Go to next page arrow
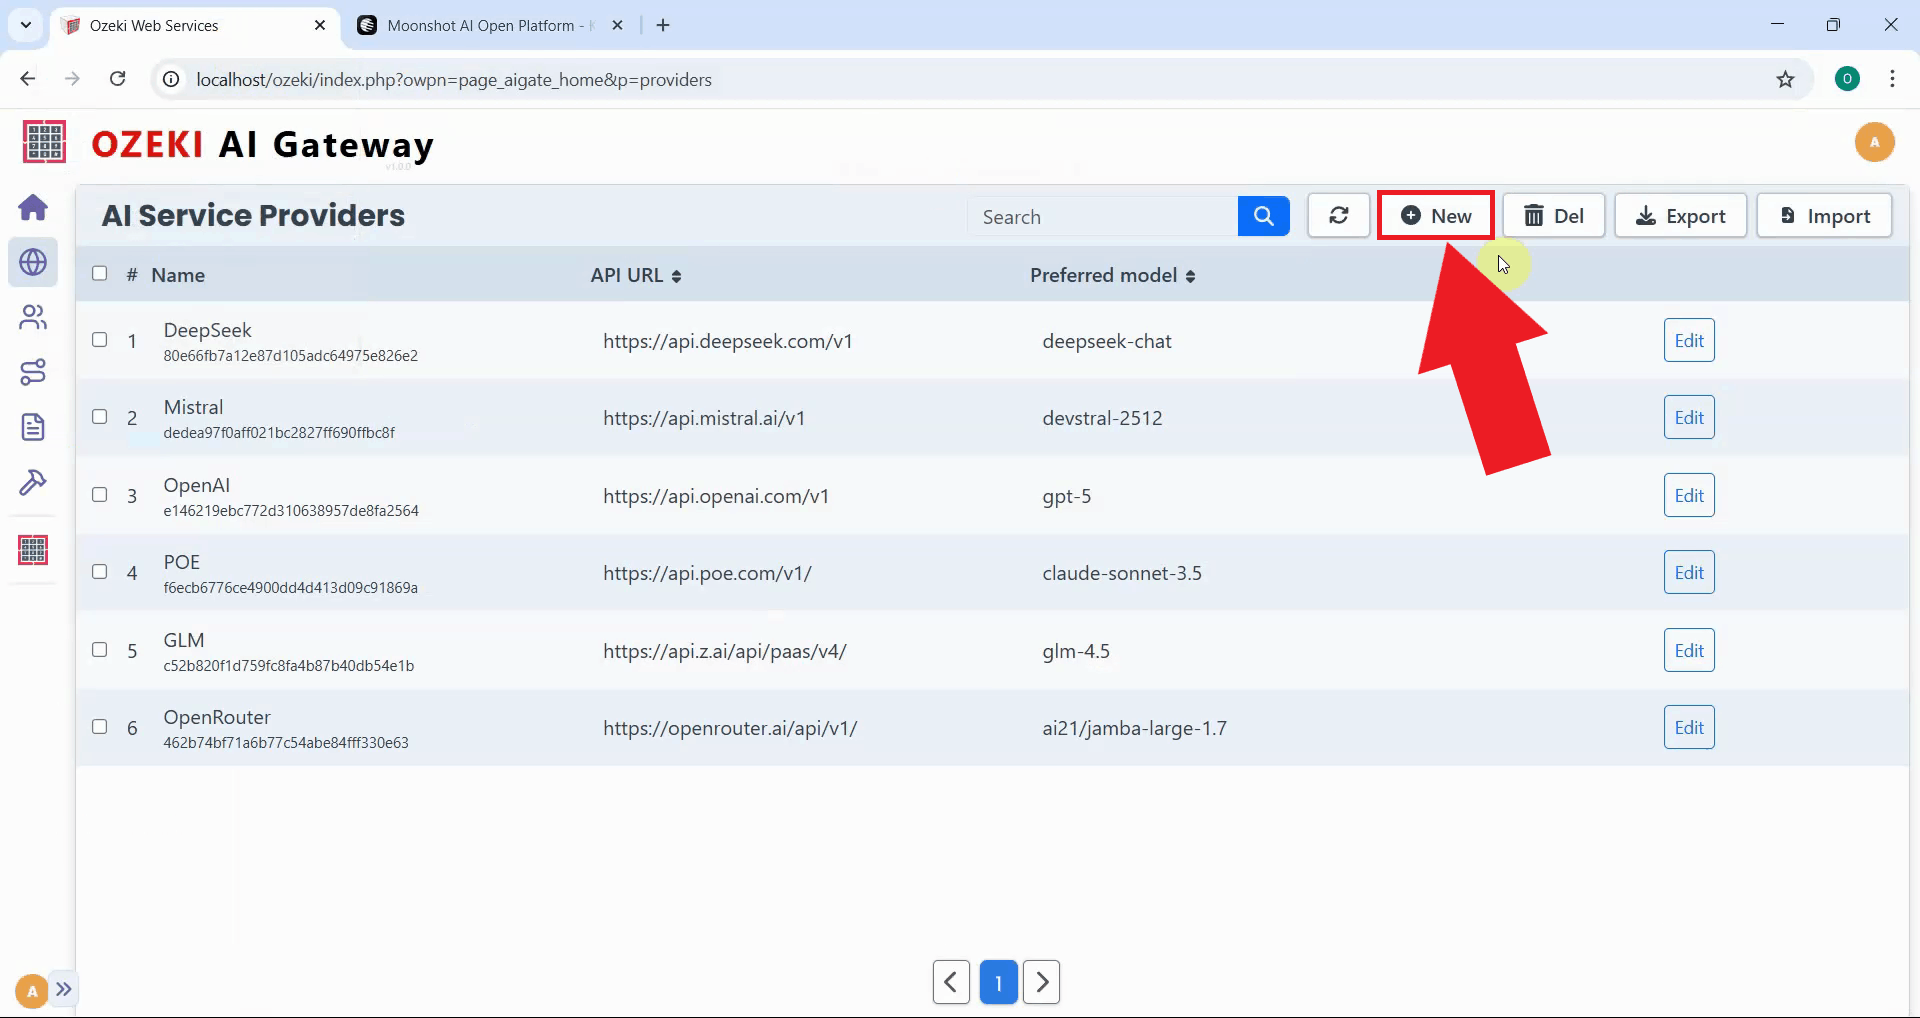1920x1018 pixels. [1041, 982]
